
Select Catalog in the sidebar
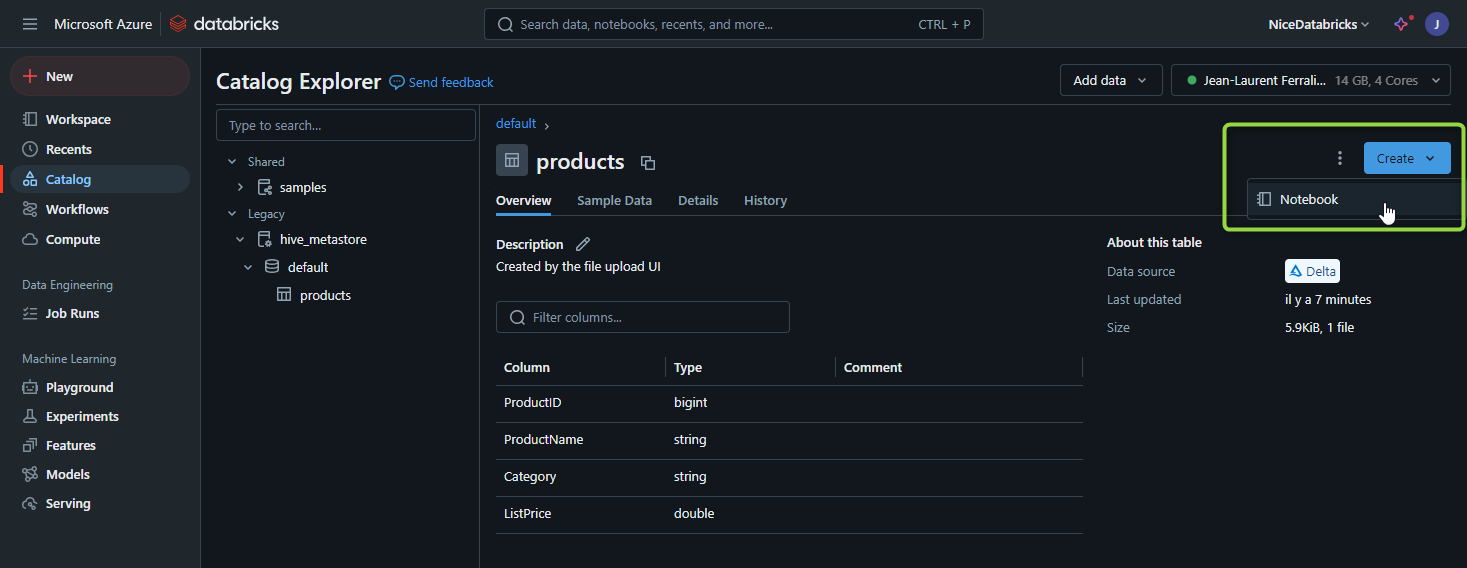click(x=100, y=179)
